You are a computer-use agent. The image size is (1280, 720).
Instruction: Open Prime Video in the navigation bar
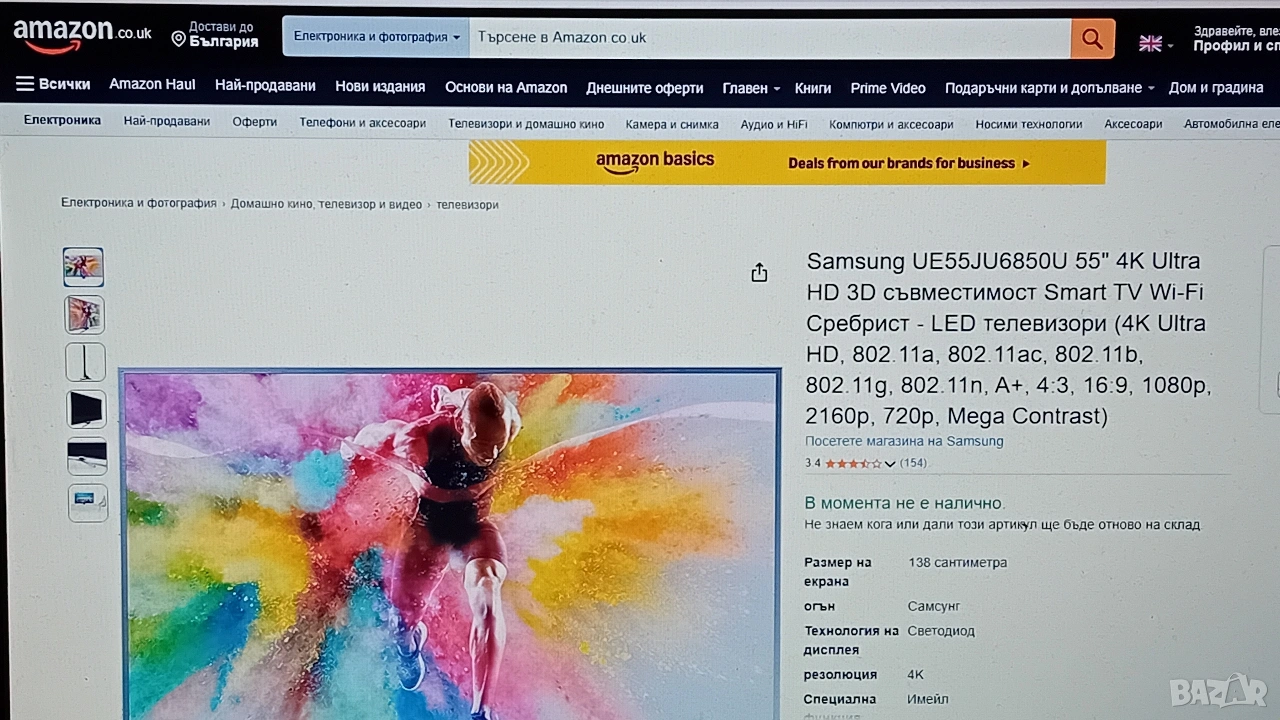(888, 88)
